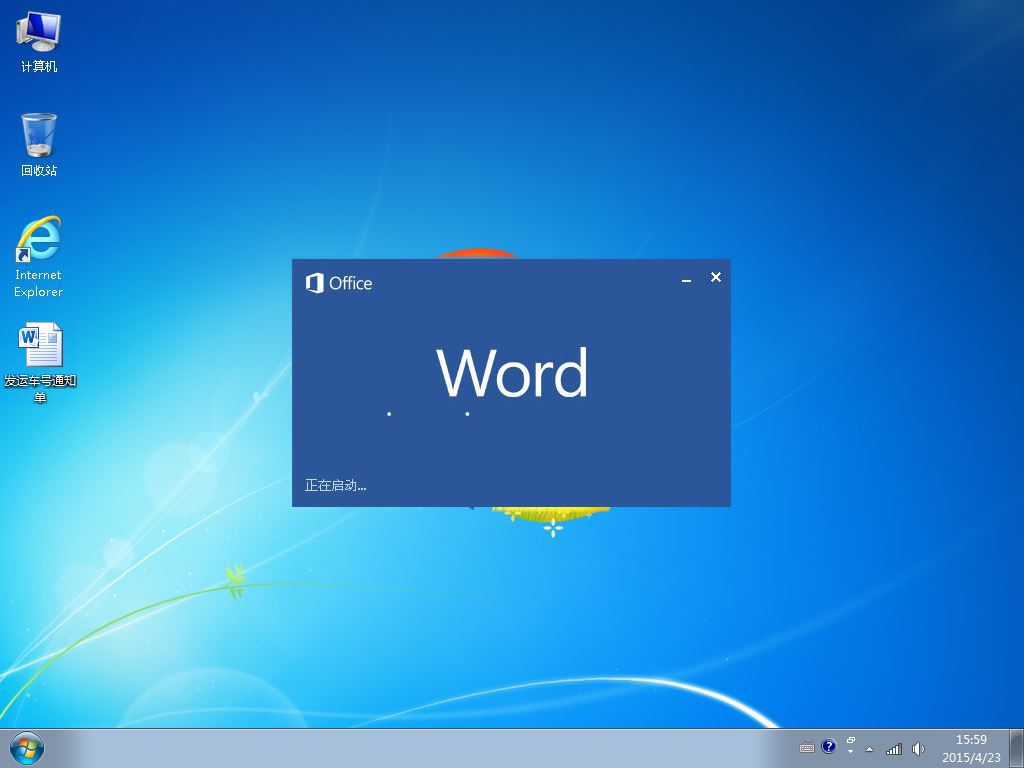Screen dimensions: 1024x768
Task: Select the 回收站 recycle bin icon
Action: tap(39, 145)
